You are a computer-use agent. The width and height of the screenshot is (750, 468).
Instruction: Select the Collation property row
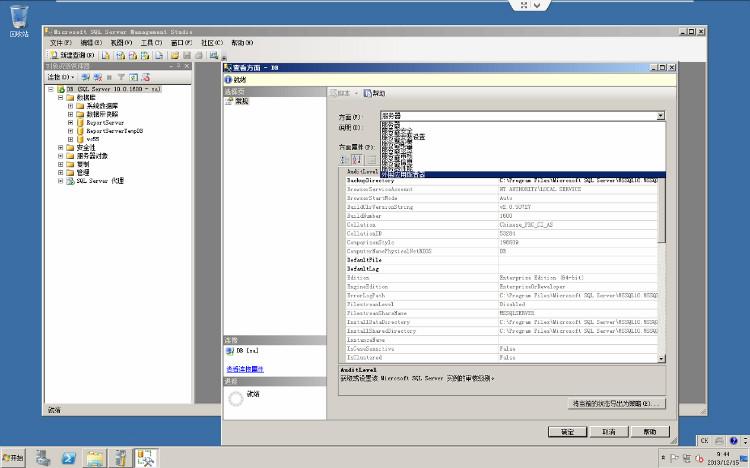point(501,224)
